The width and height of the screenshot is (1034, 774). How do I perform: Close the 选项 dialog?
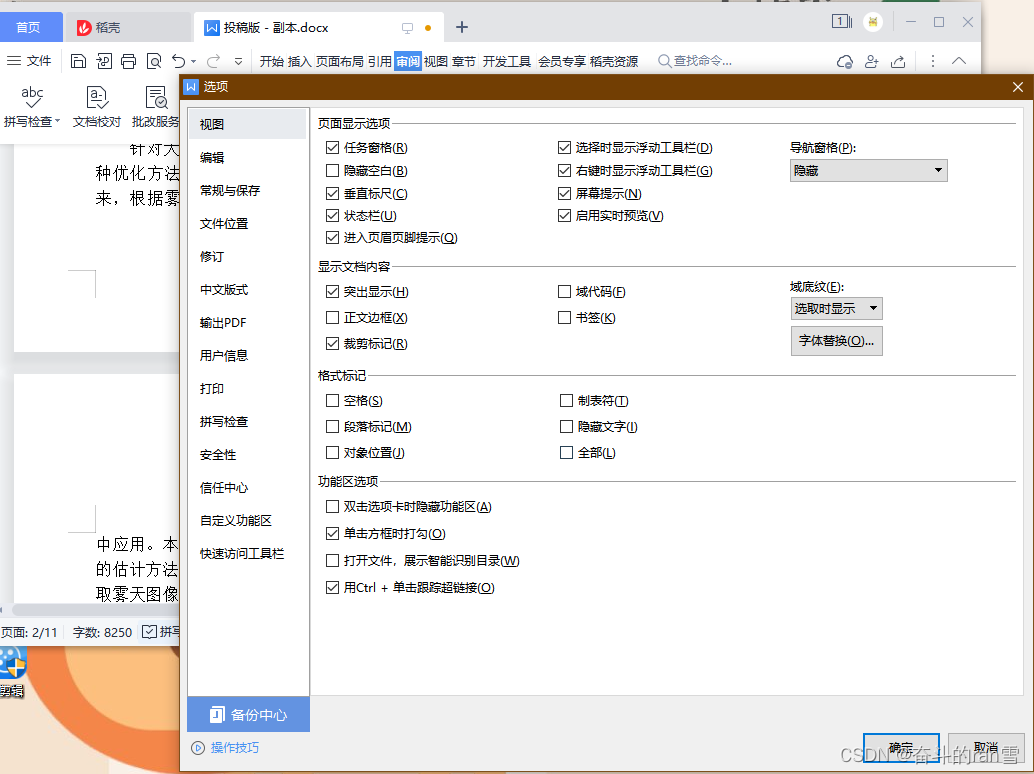1018,86
